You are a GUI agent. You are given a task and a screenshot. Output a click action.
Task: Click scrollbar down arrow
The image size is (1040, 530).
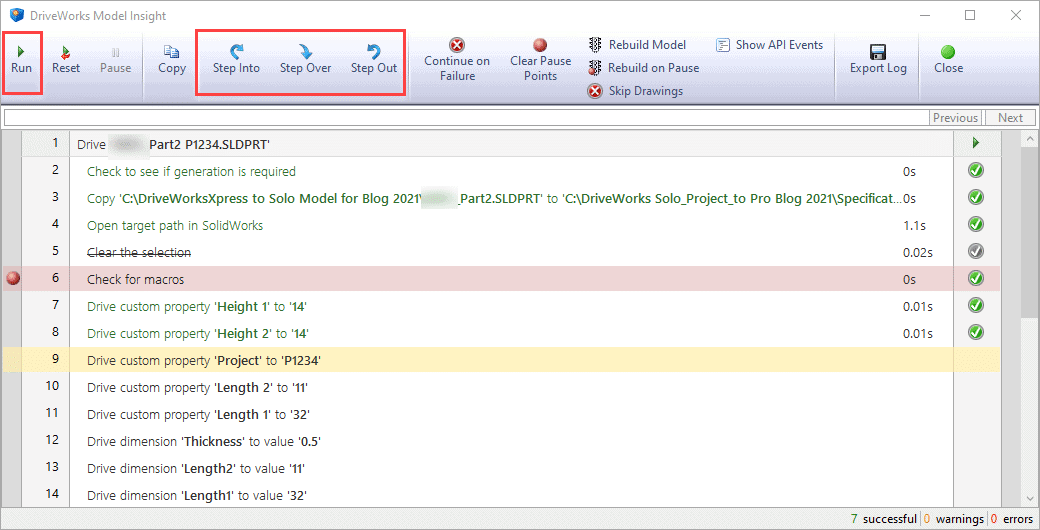[x=1029, y=499]
